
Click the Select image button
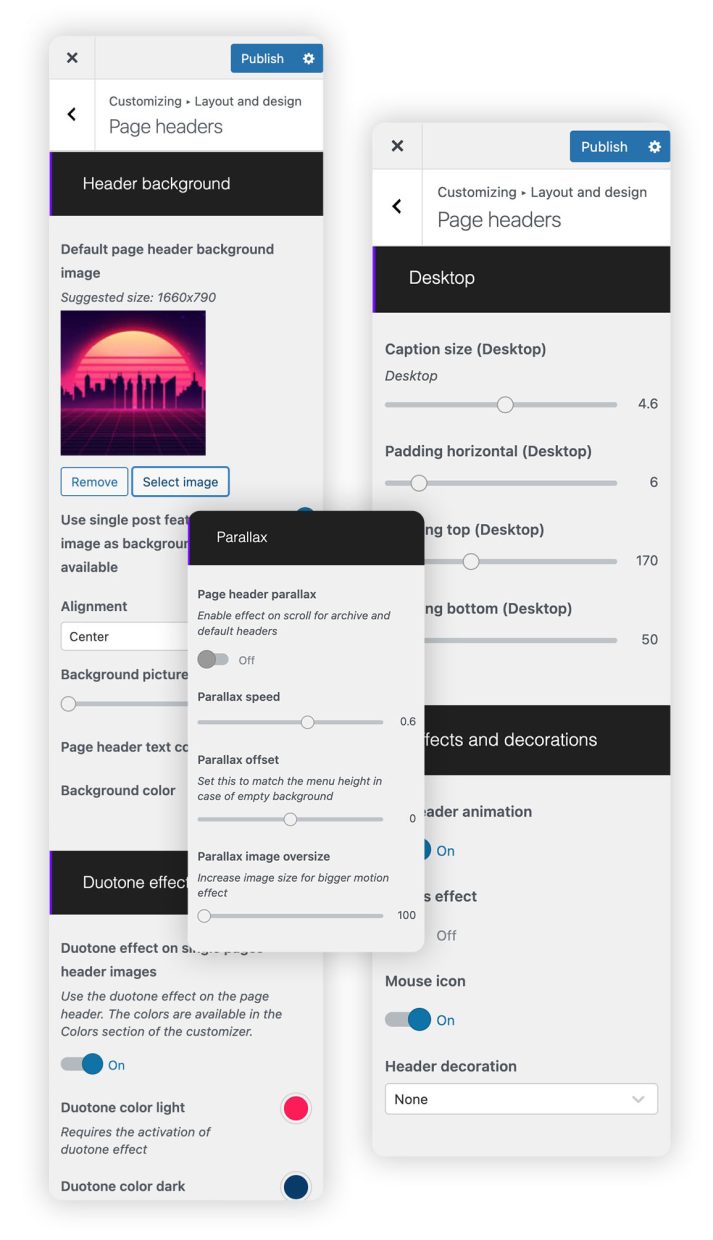[x=180, y=482]
